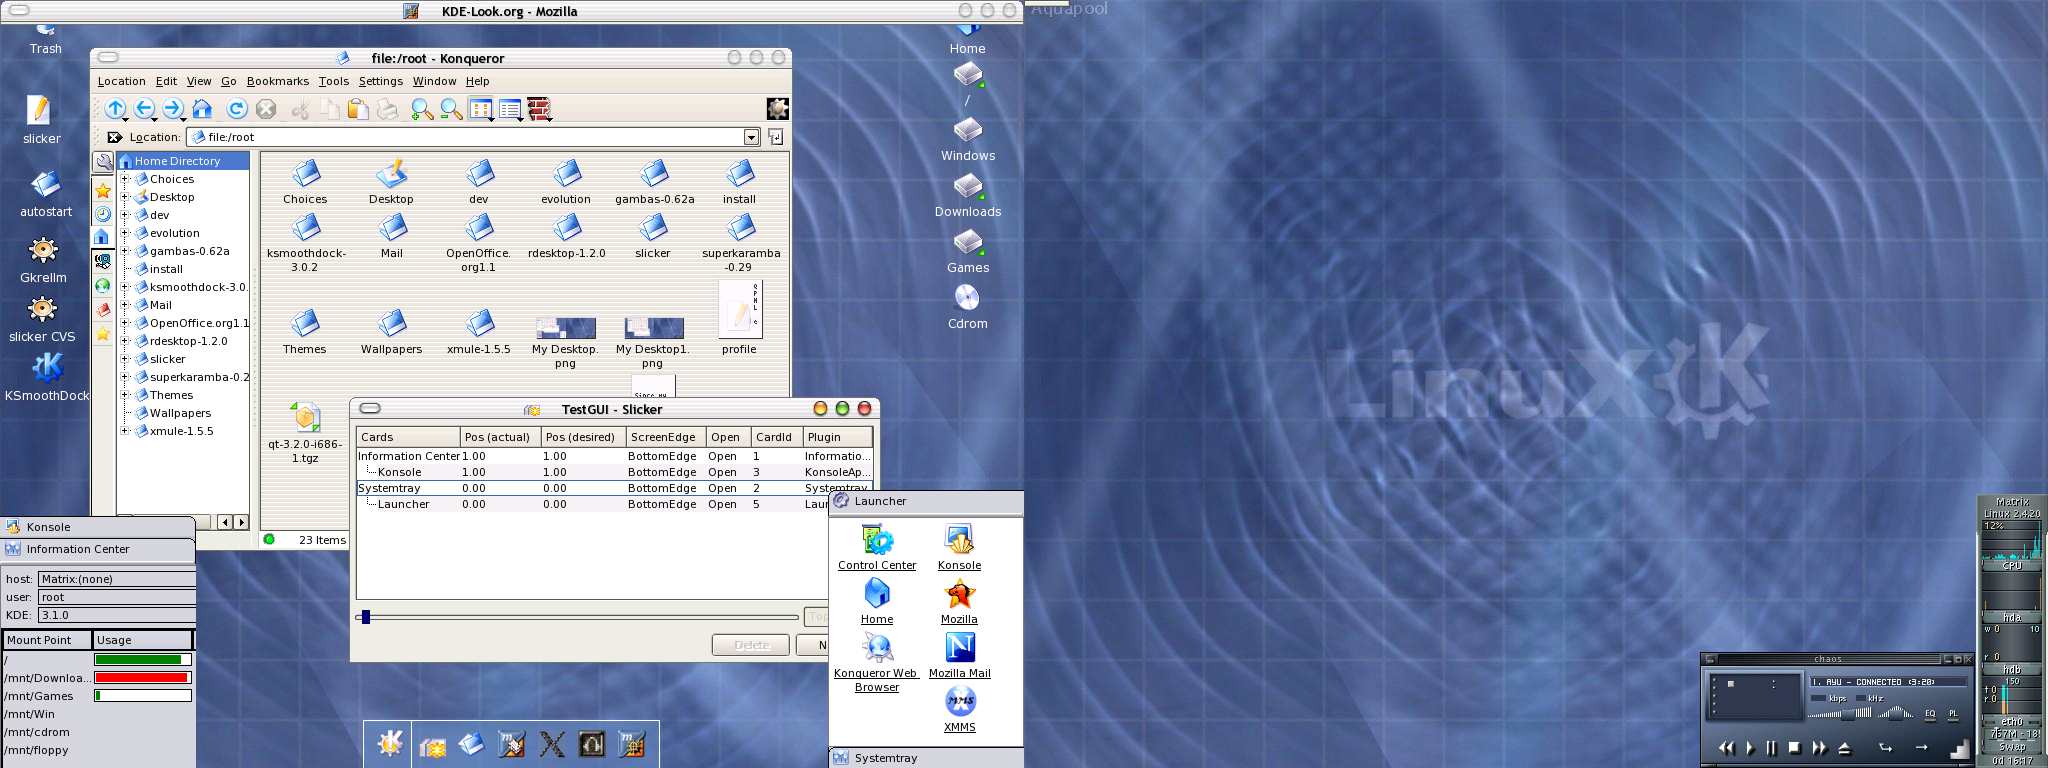Skip to next track in XMMS

1819,748
